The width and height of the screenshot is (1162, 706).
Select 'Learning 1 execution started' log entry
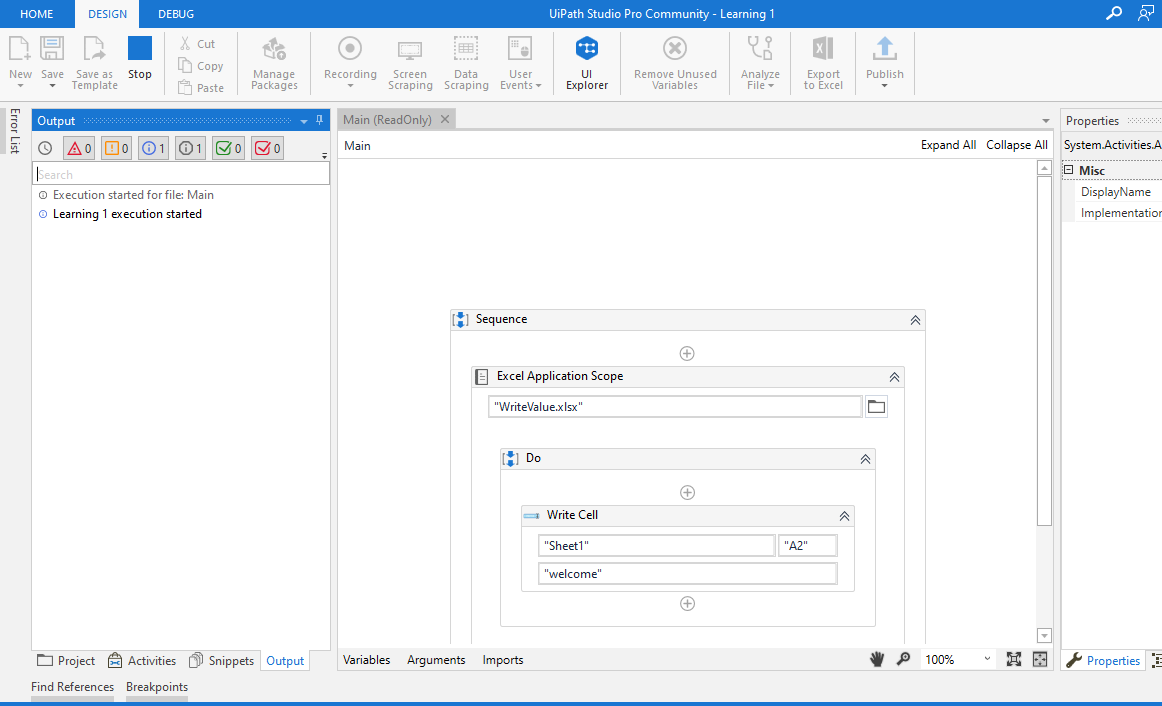(x=127, y=214)
